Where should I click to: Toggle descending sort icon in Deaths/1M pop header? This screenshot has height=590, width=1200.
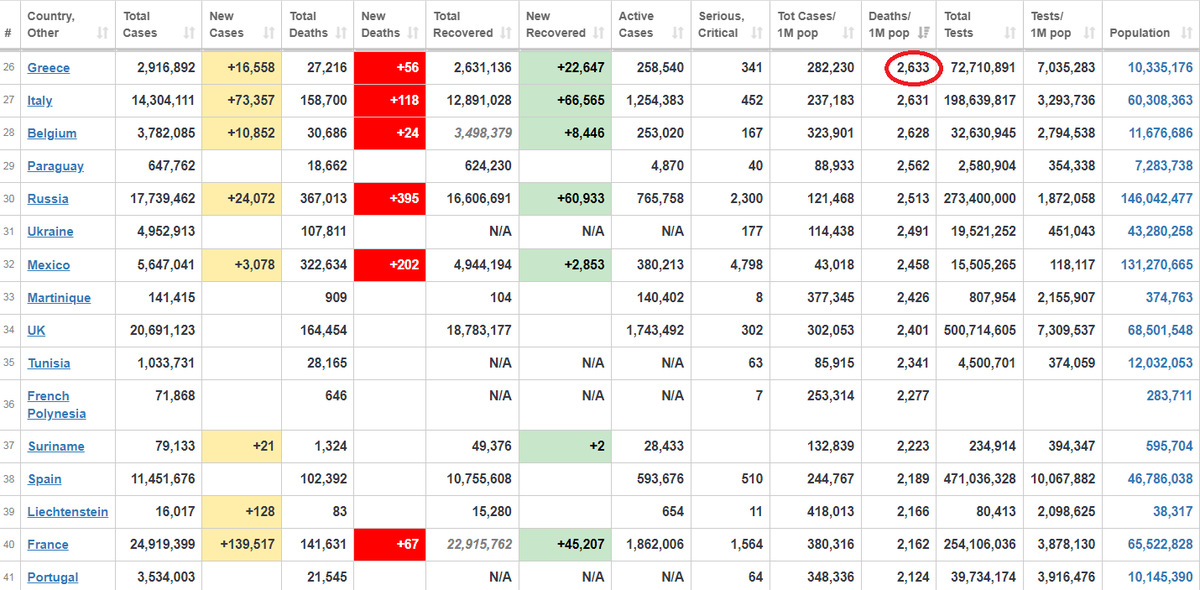(x=924, y=33)
